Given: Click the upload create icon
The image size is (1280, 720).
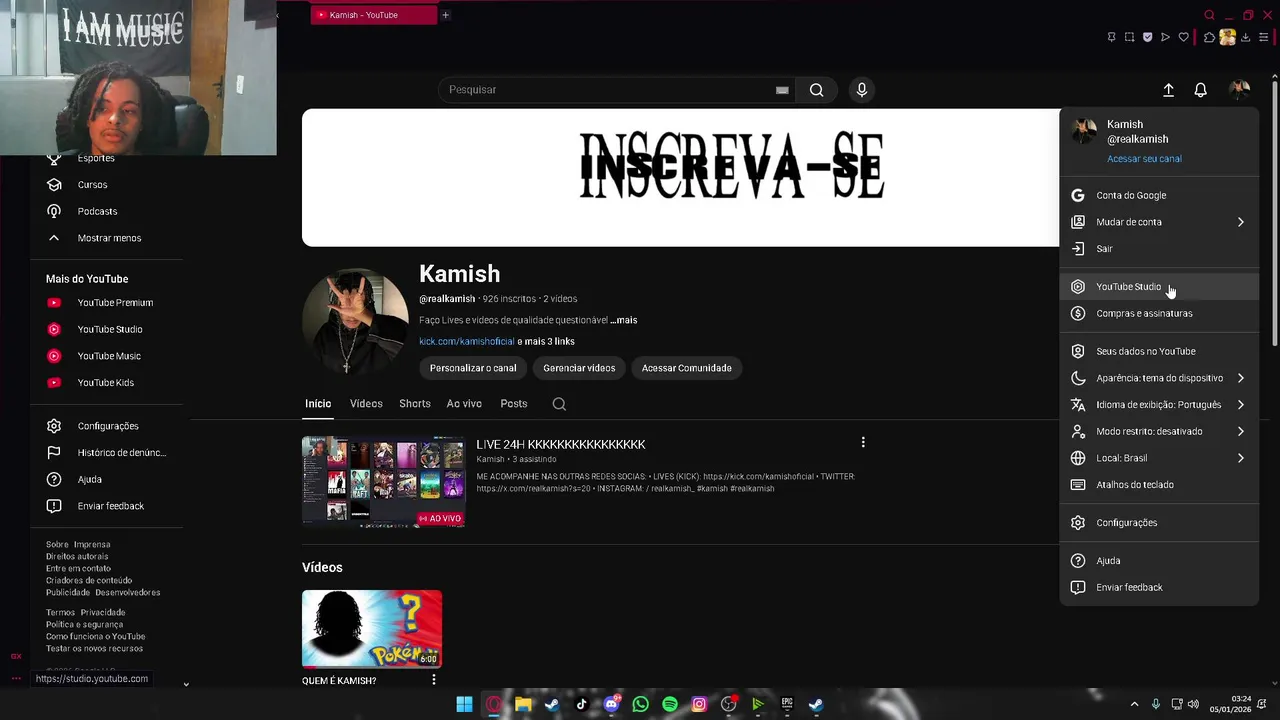Looking at the screenshot, I should tap(1168, 90).
